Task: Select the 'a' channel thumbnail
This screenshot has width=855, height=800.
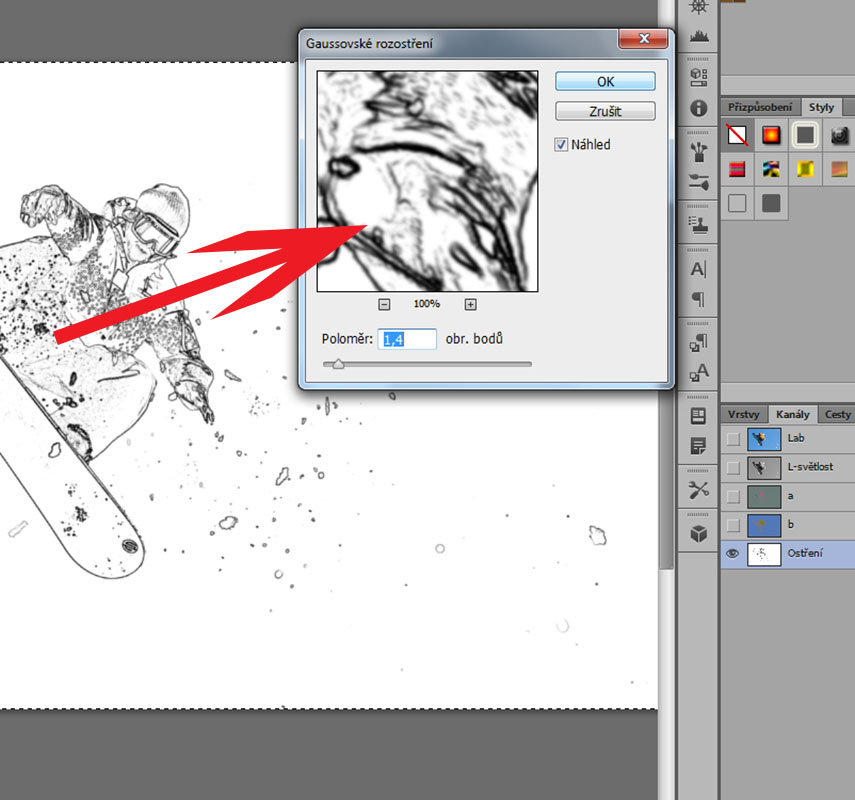Action: 764,496
